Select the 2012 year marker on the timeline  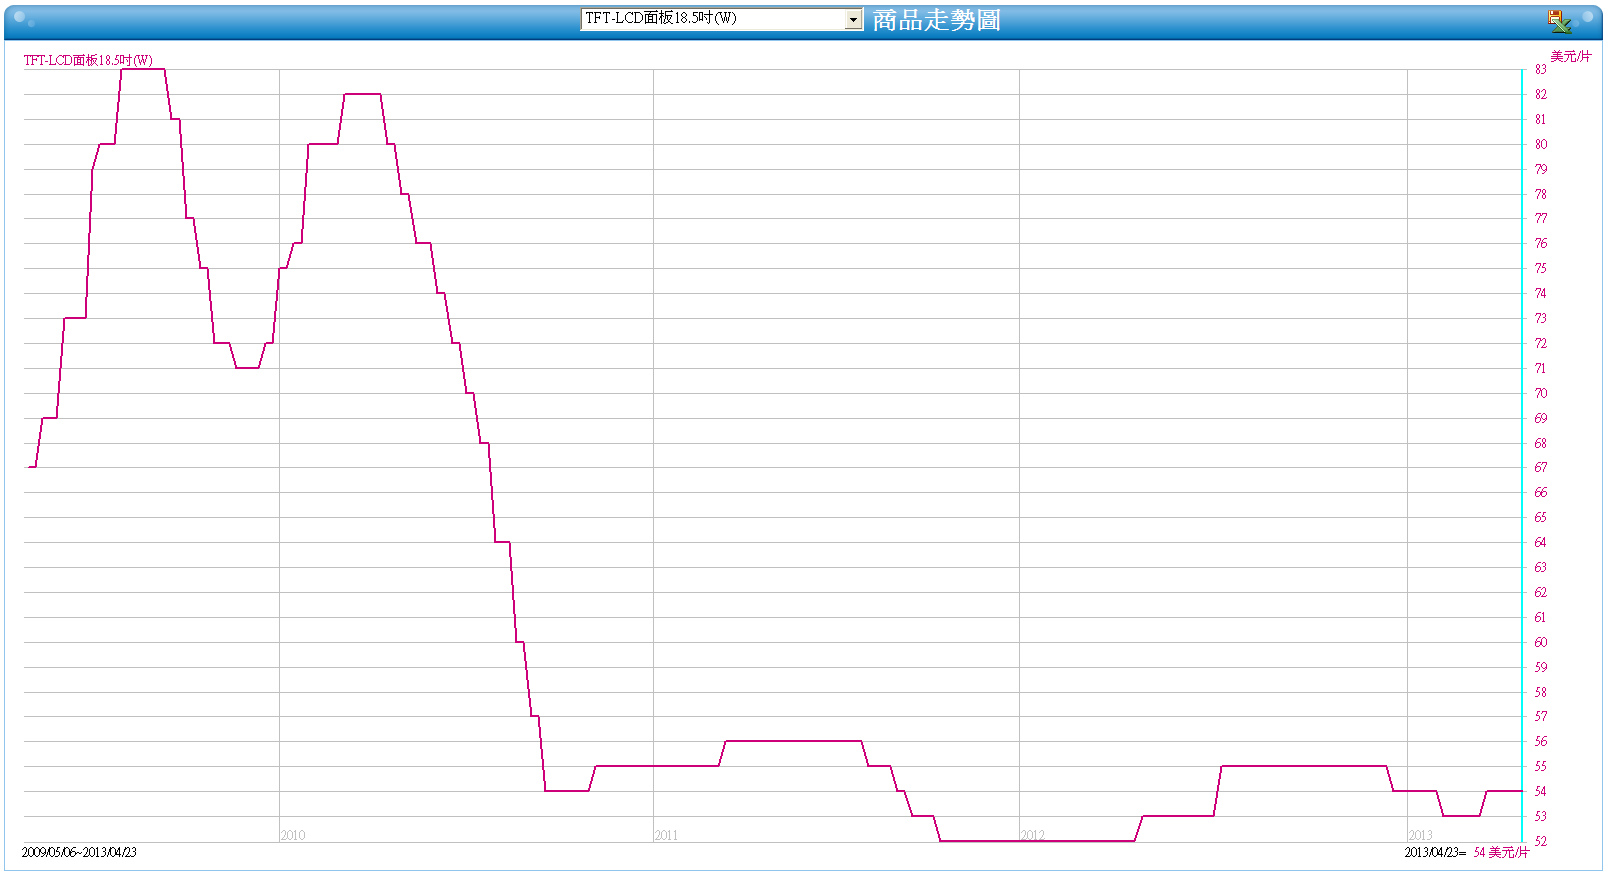click(1032, 835)
